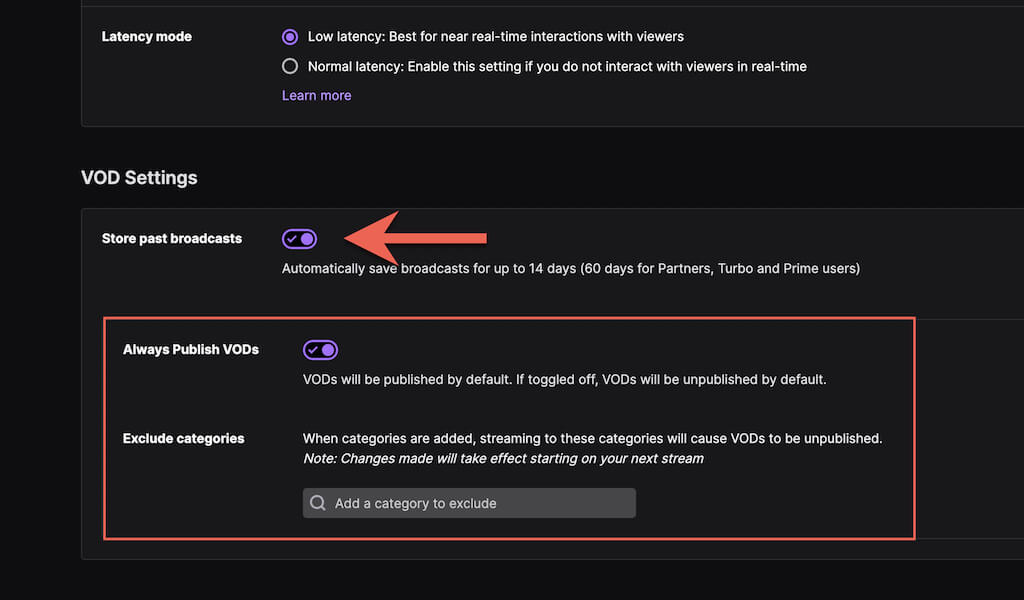Click the VOD Settings heading
This screenshot has height=600, width=1024.
(139, 178)
